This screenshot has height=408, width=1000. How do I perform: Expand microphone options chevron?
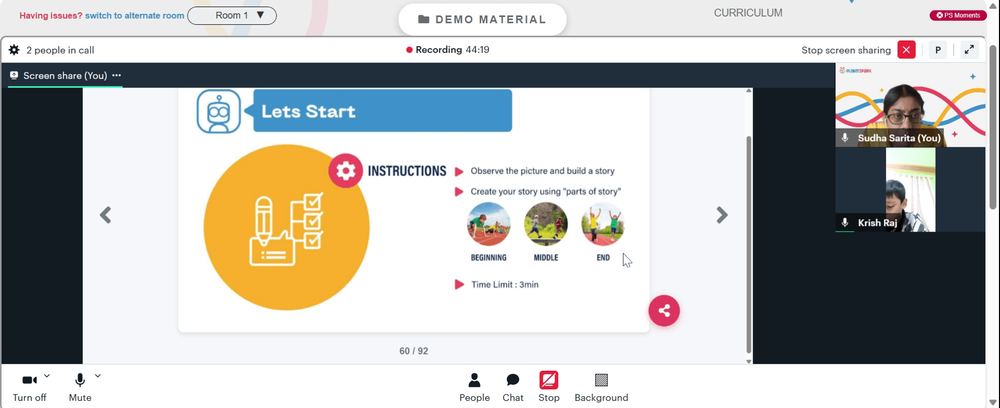point(98,376)
